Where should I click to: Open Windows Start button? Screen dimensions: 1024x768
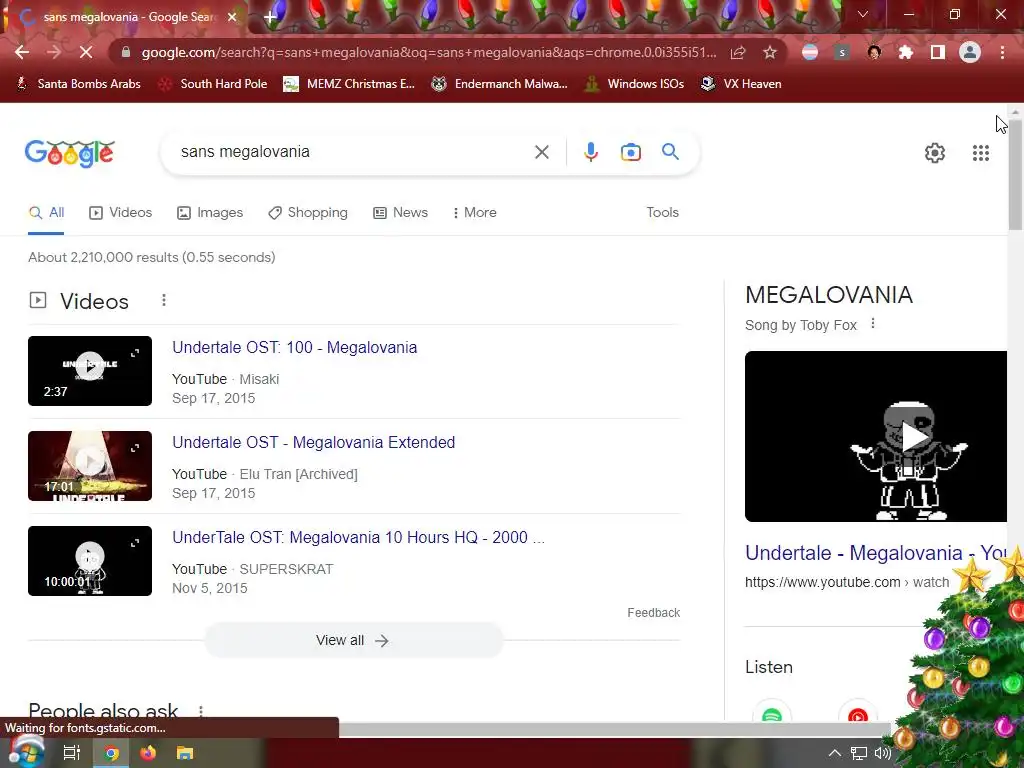(26, 752)
